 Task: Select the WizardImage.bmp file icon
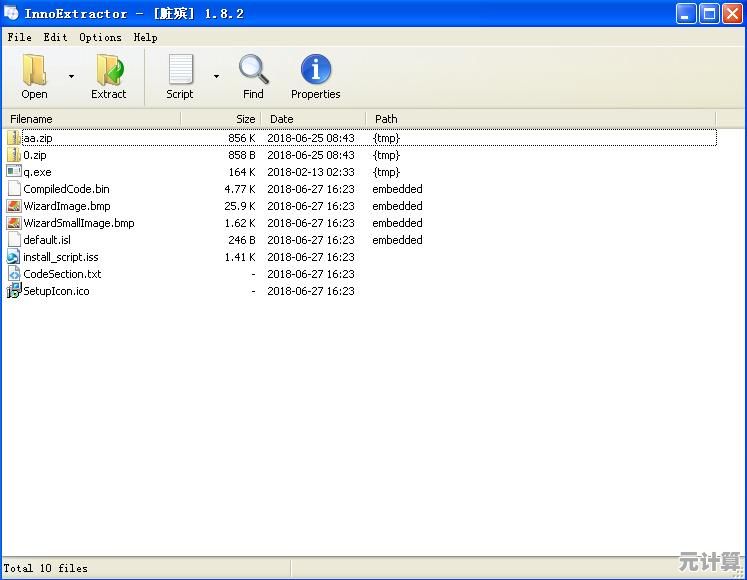(x=14, y=206)
